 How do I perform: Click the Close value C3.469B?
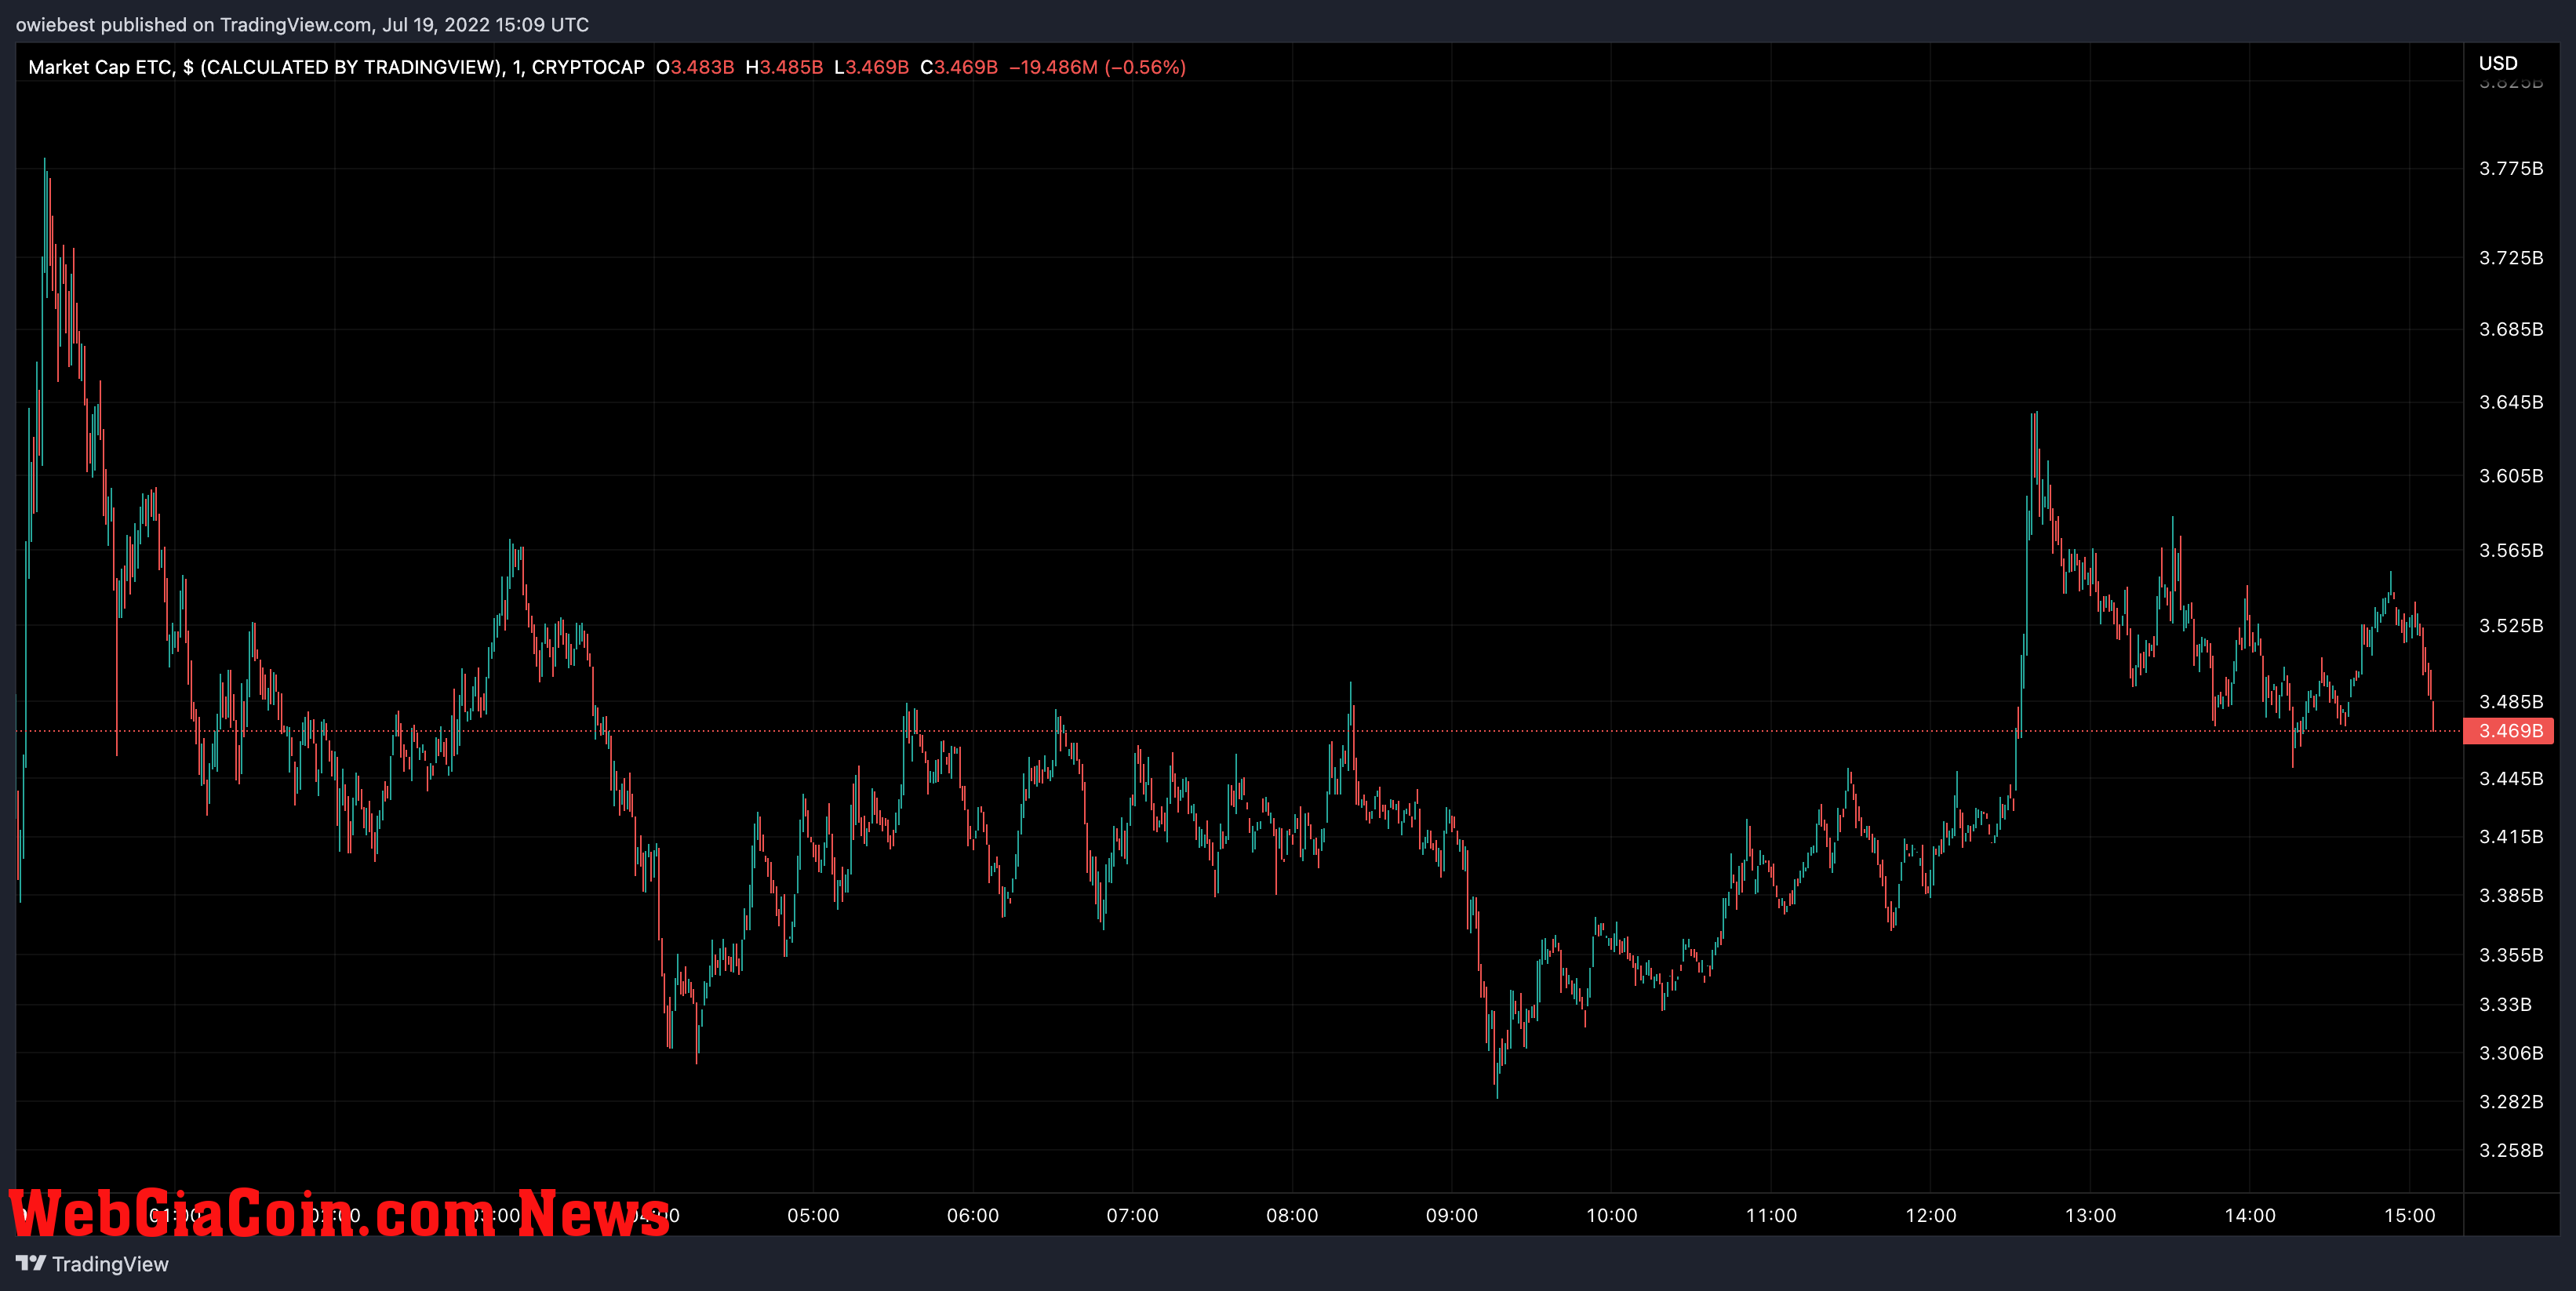[959, 67]
